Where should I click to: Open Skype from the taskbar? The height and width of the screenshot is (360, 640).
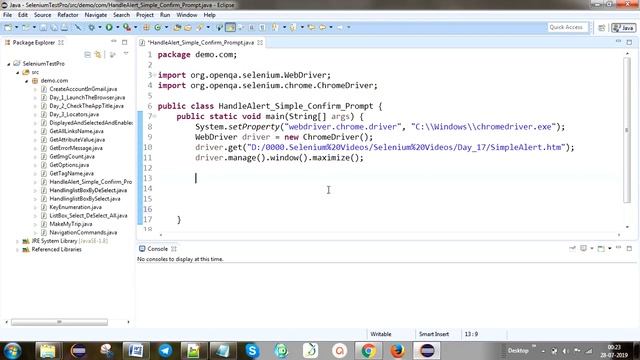[x=252, y=351]
